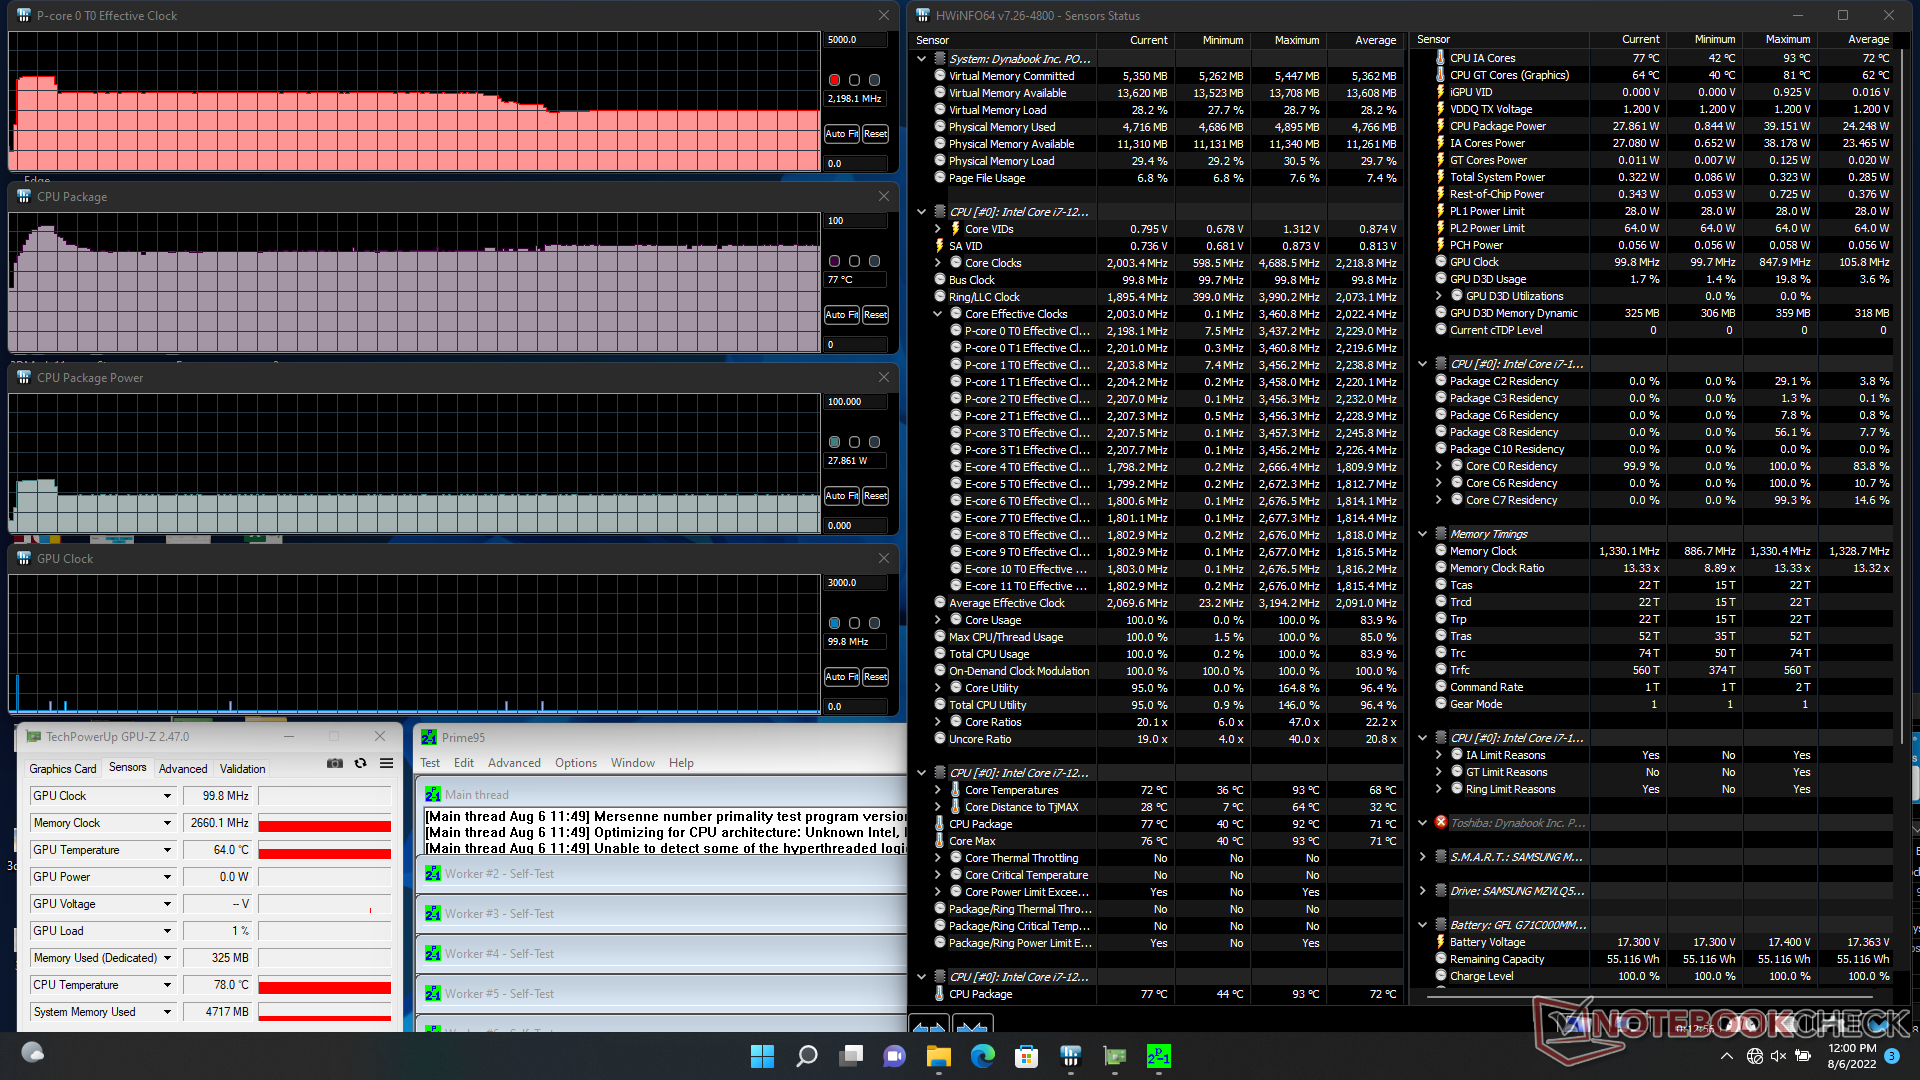Toggle right square in GPU Clock graph

874,623
